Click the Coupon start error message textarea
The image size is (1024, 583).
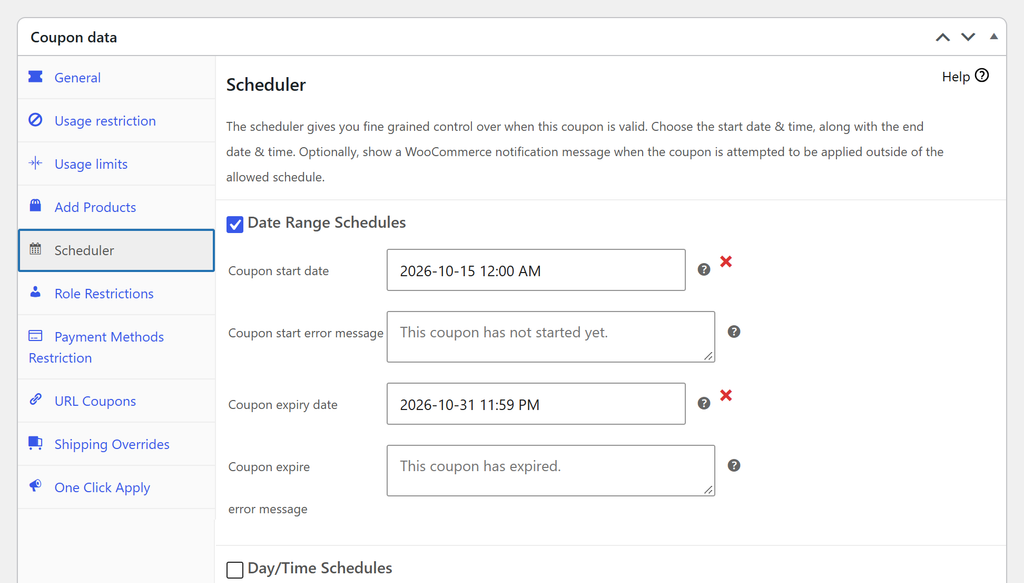[551, 337]
